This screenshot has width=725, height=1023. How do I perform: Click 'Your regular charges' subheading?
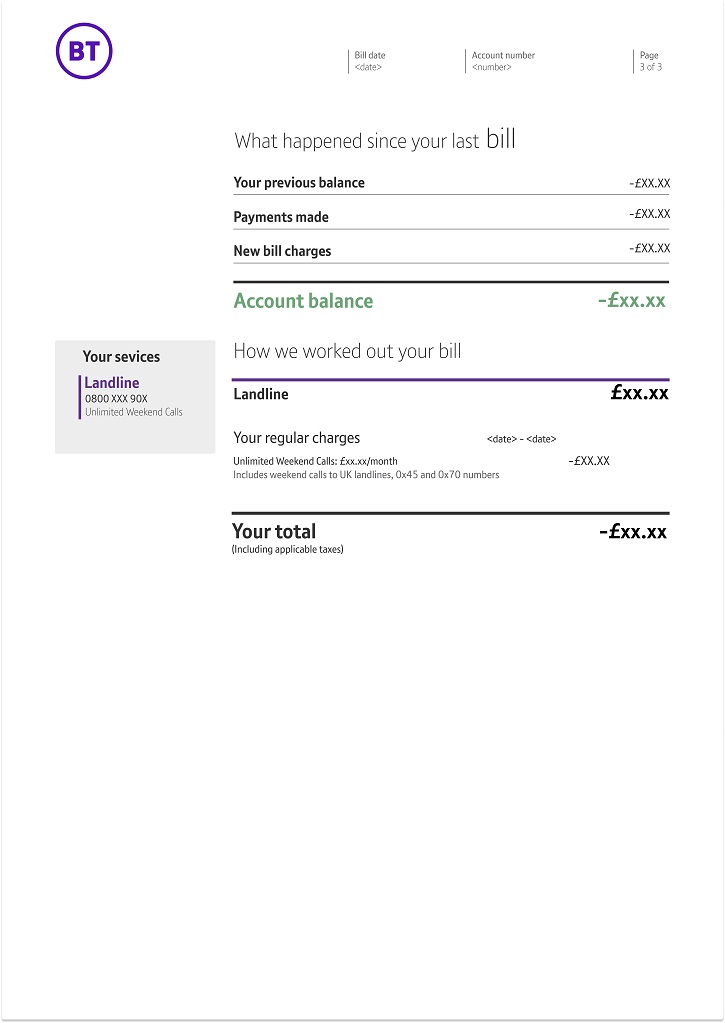pos(296,438)
